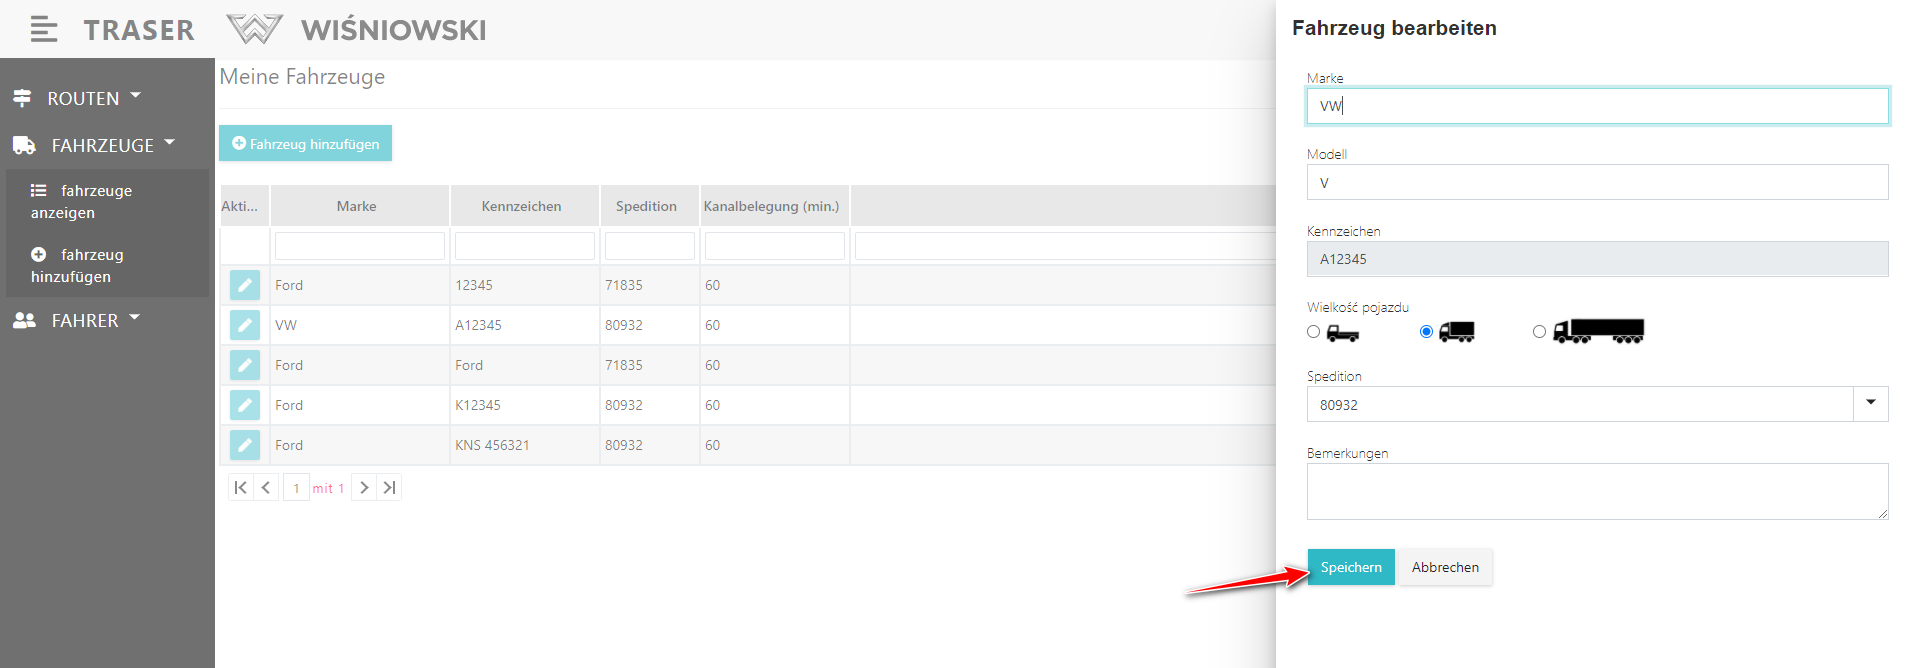Click the Bemerkungen text area
The width and height of the screenshot is (1920, 668).
point(1596,491)
